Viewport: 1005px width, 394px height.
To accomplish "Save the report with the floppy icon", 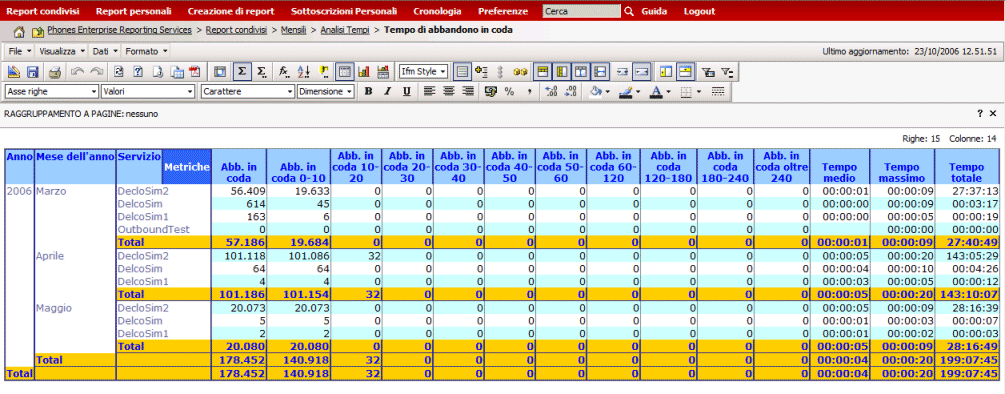I will [33, 72].
